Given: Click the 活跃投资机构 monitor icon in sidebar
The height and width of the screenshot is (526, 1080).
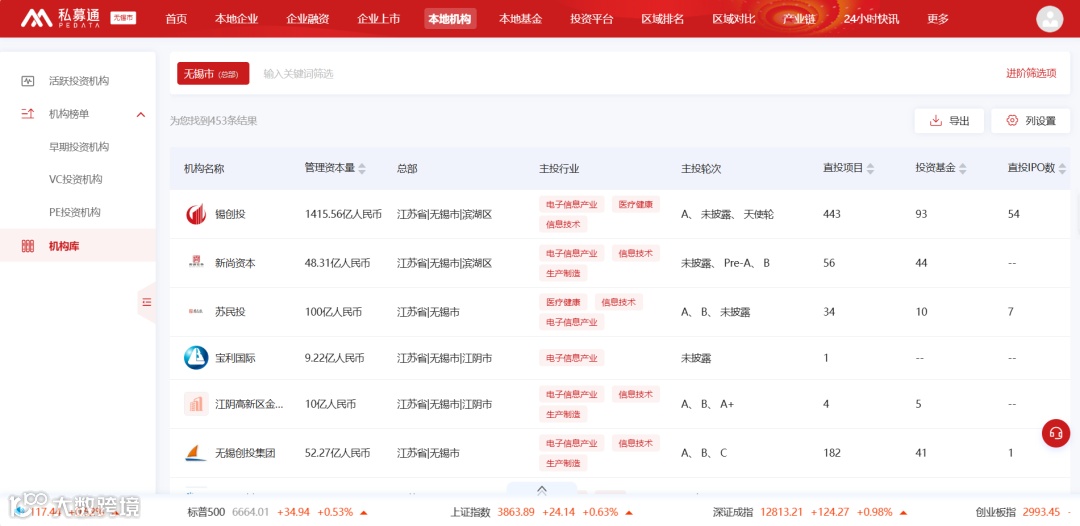Looking at the screenshot, I should click(x=28, y=81).
